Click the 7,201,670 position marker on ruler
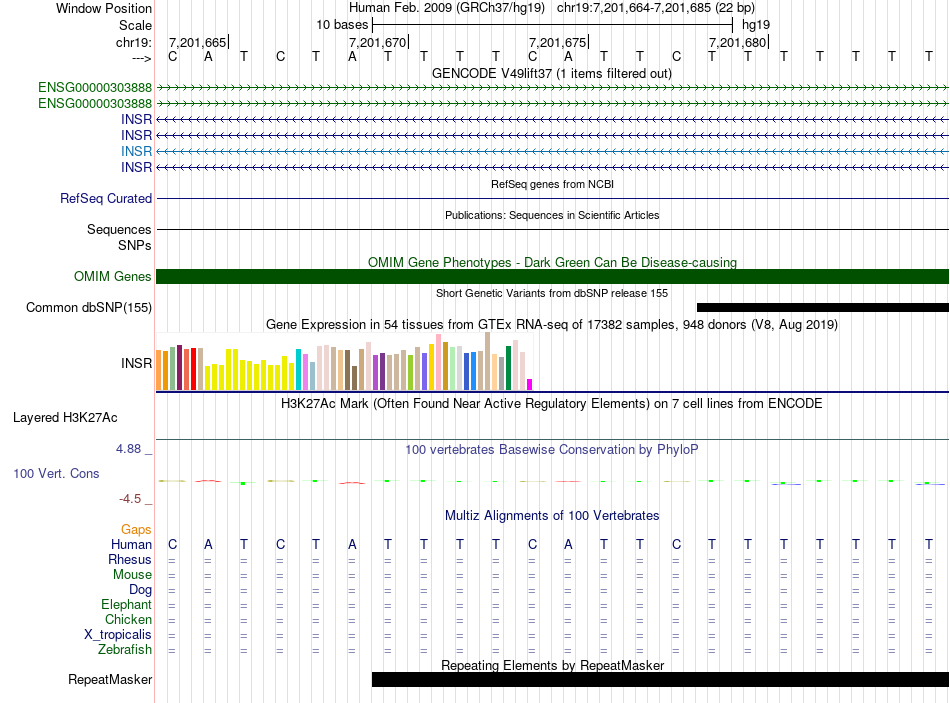 click(378, 42)
